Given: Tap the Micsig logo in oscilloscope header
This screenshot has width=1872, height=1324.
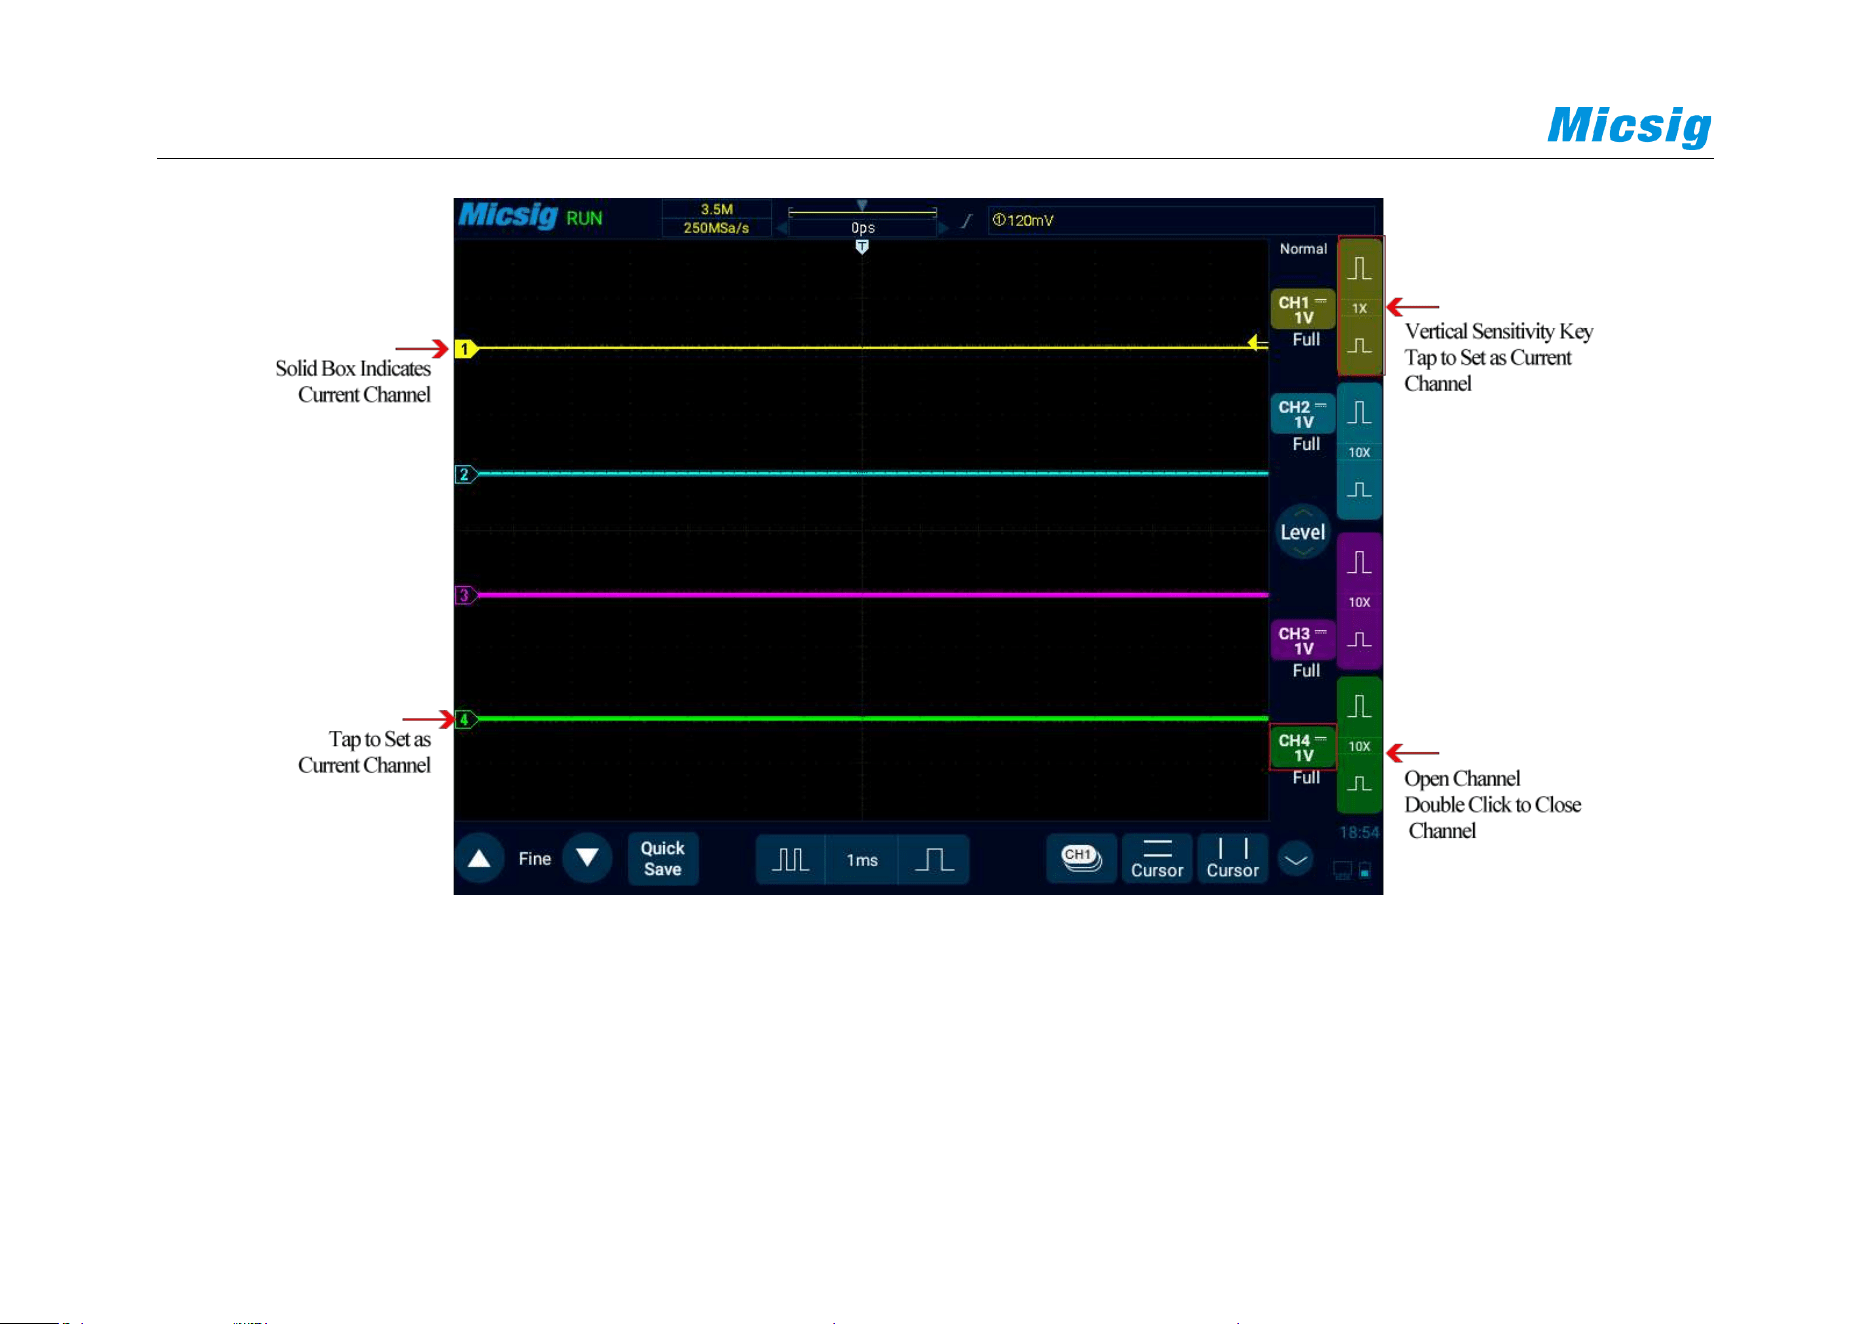Looking at the screenshot, I should click(x=508, y=216).
